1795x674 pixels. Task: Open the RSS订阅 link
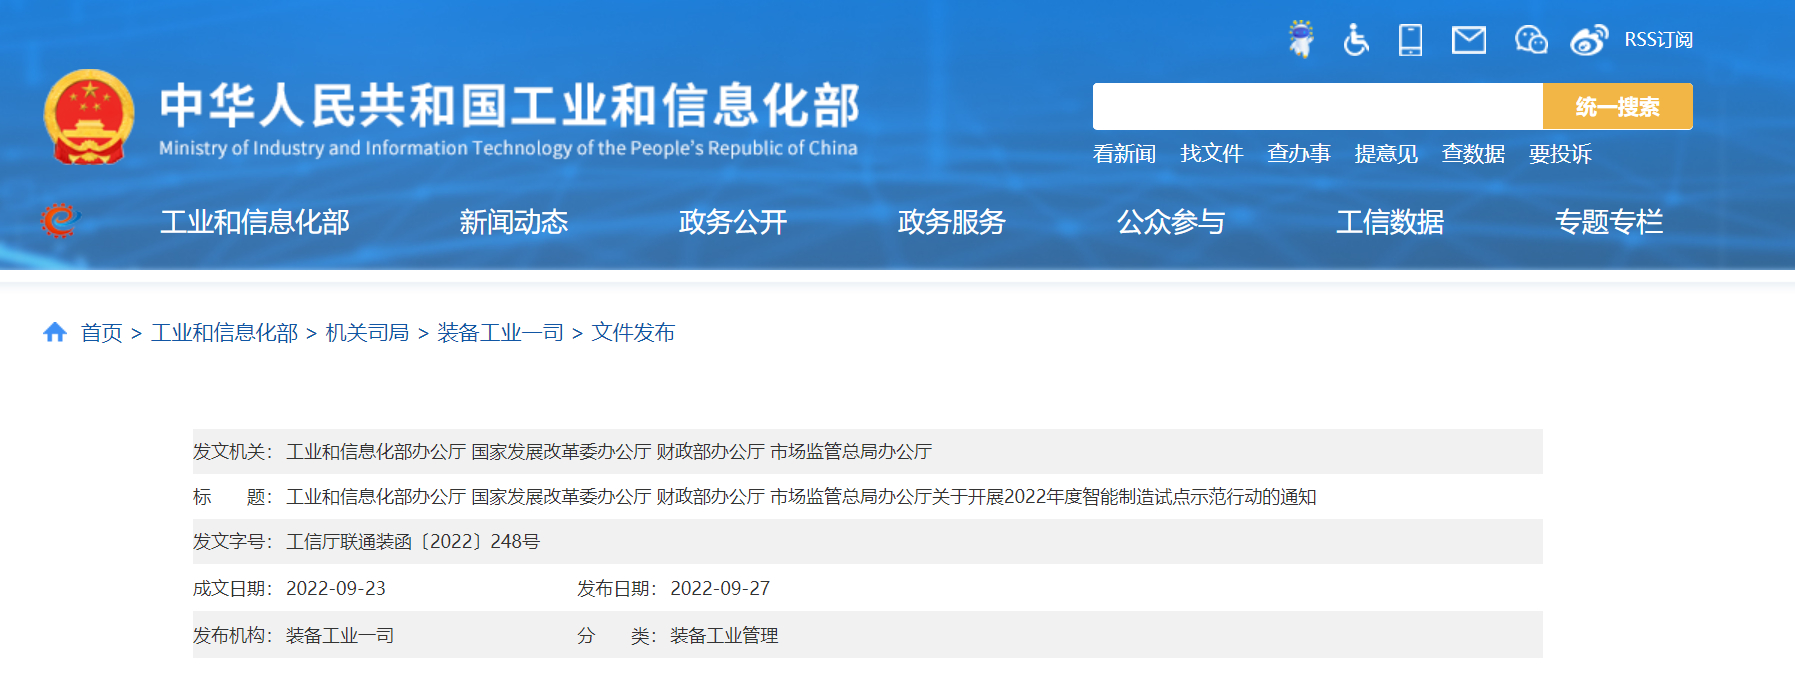point(1658,40)
